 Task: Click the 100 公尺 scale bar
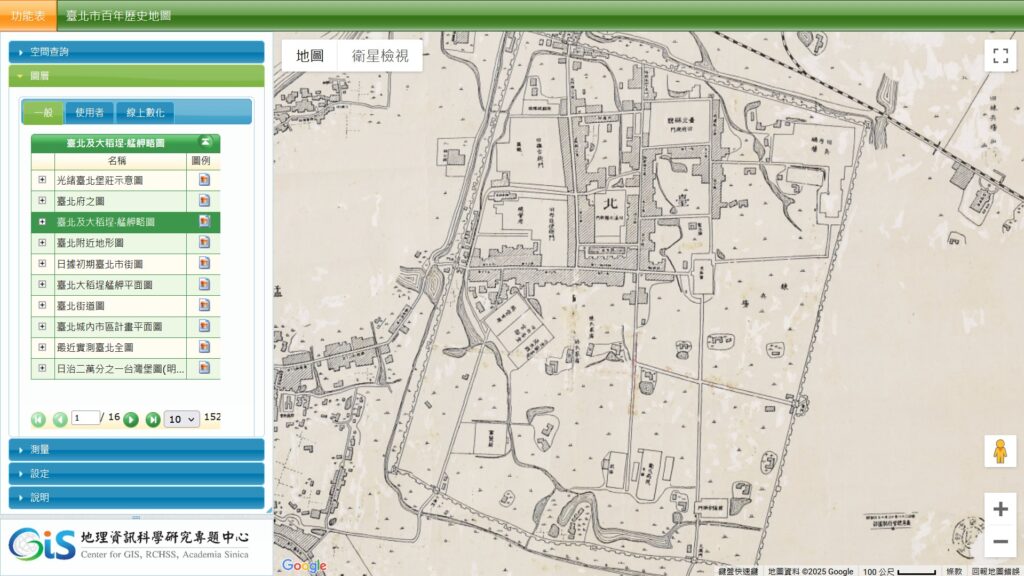click(x=899, y=571)
